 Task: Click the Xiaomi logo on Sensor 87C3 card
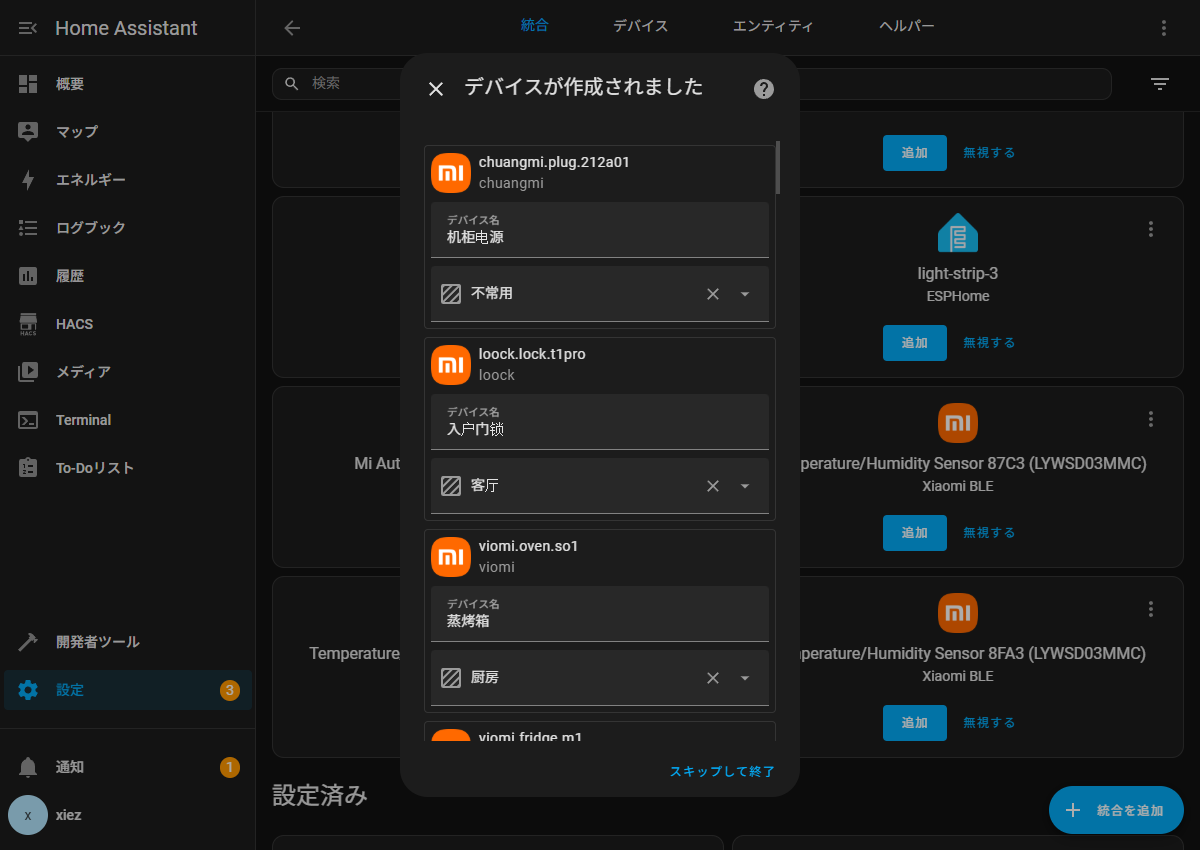click(x=958, y=423)
